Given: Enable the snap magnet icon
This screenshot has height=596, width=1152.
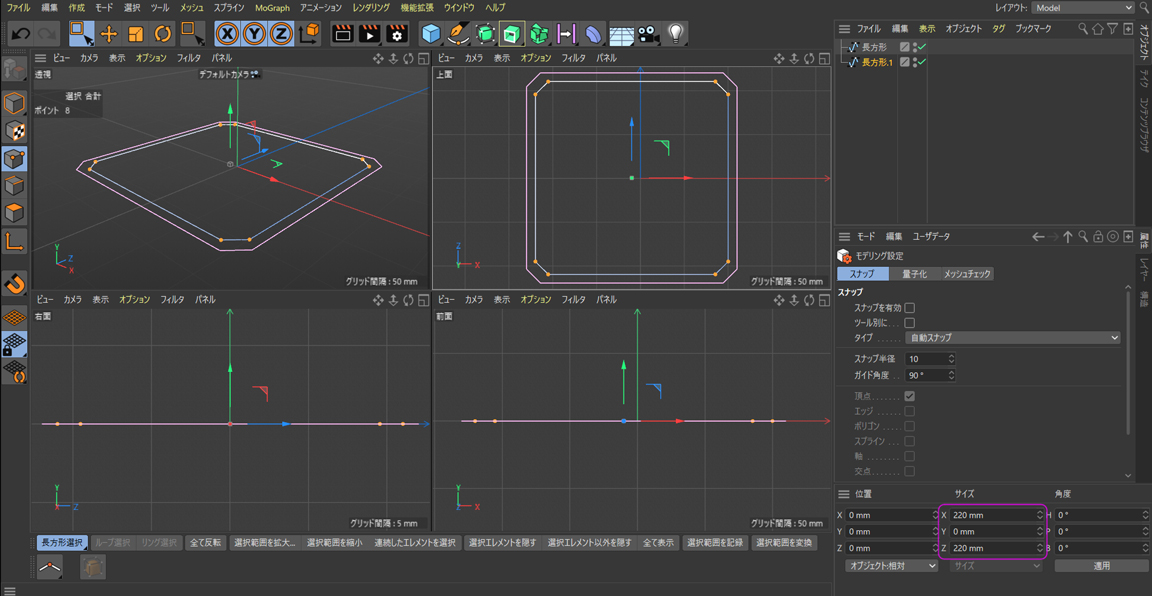Looking at the screenshot, I should (14, 285).
